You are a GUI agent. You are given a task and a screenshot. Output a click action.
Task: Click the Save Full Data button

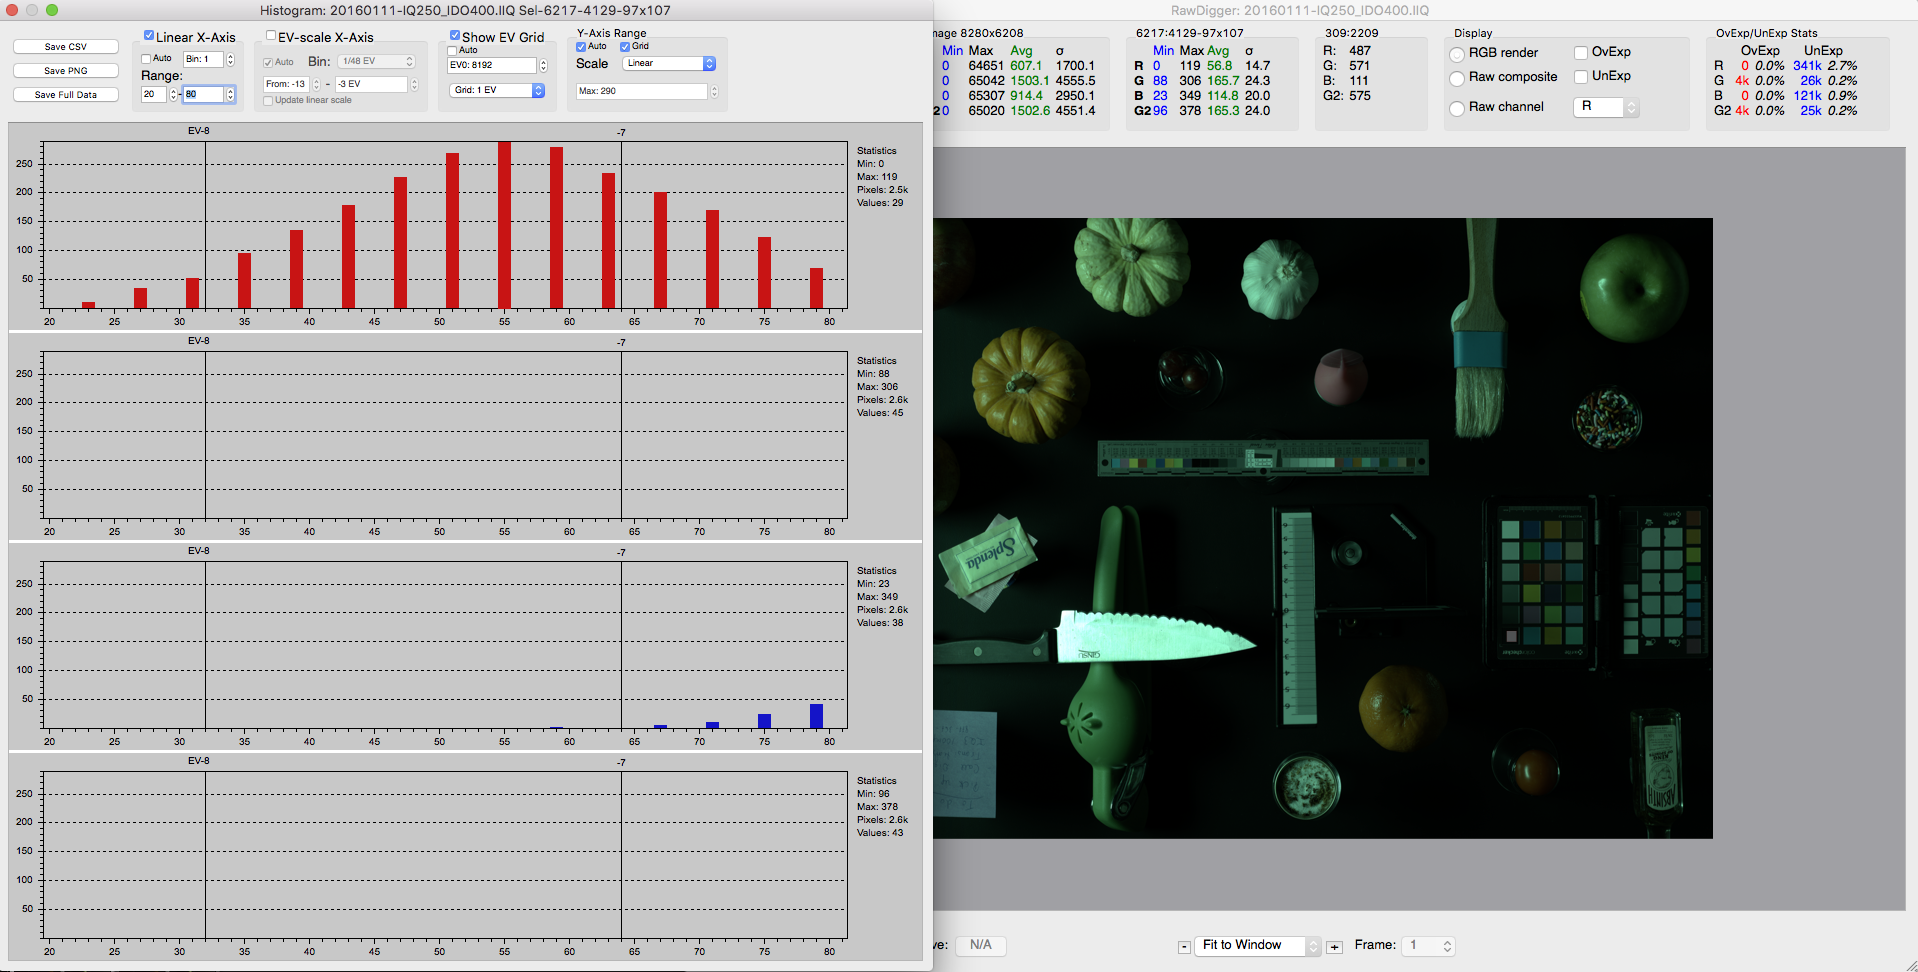(66, 95)
